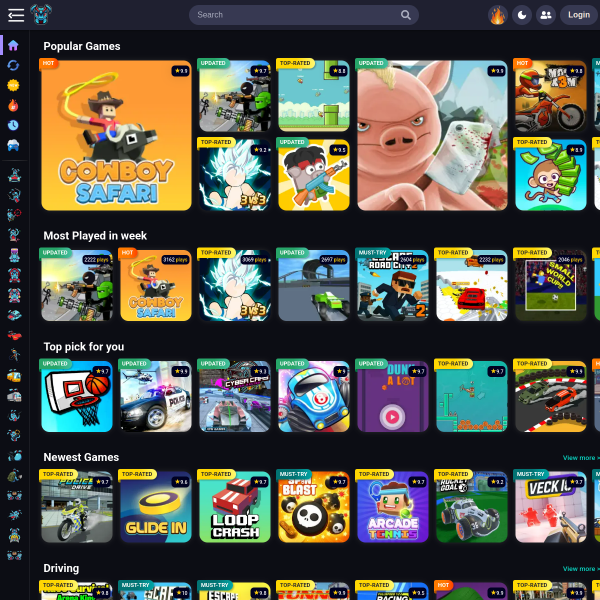The width and height of the screenshot is (600, 600).
Task: Open the blue clock icon in the sidebar
Action: [13, 125]
